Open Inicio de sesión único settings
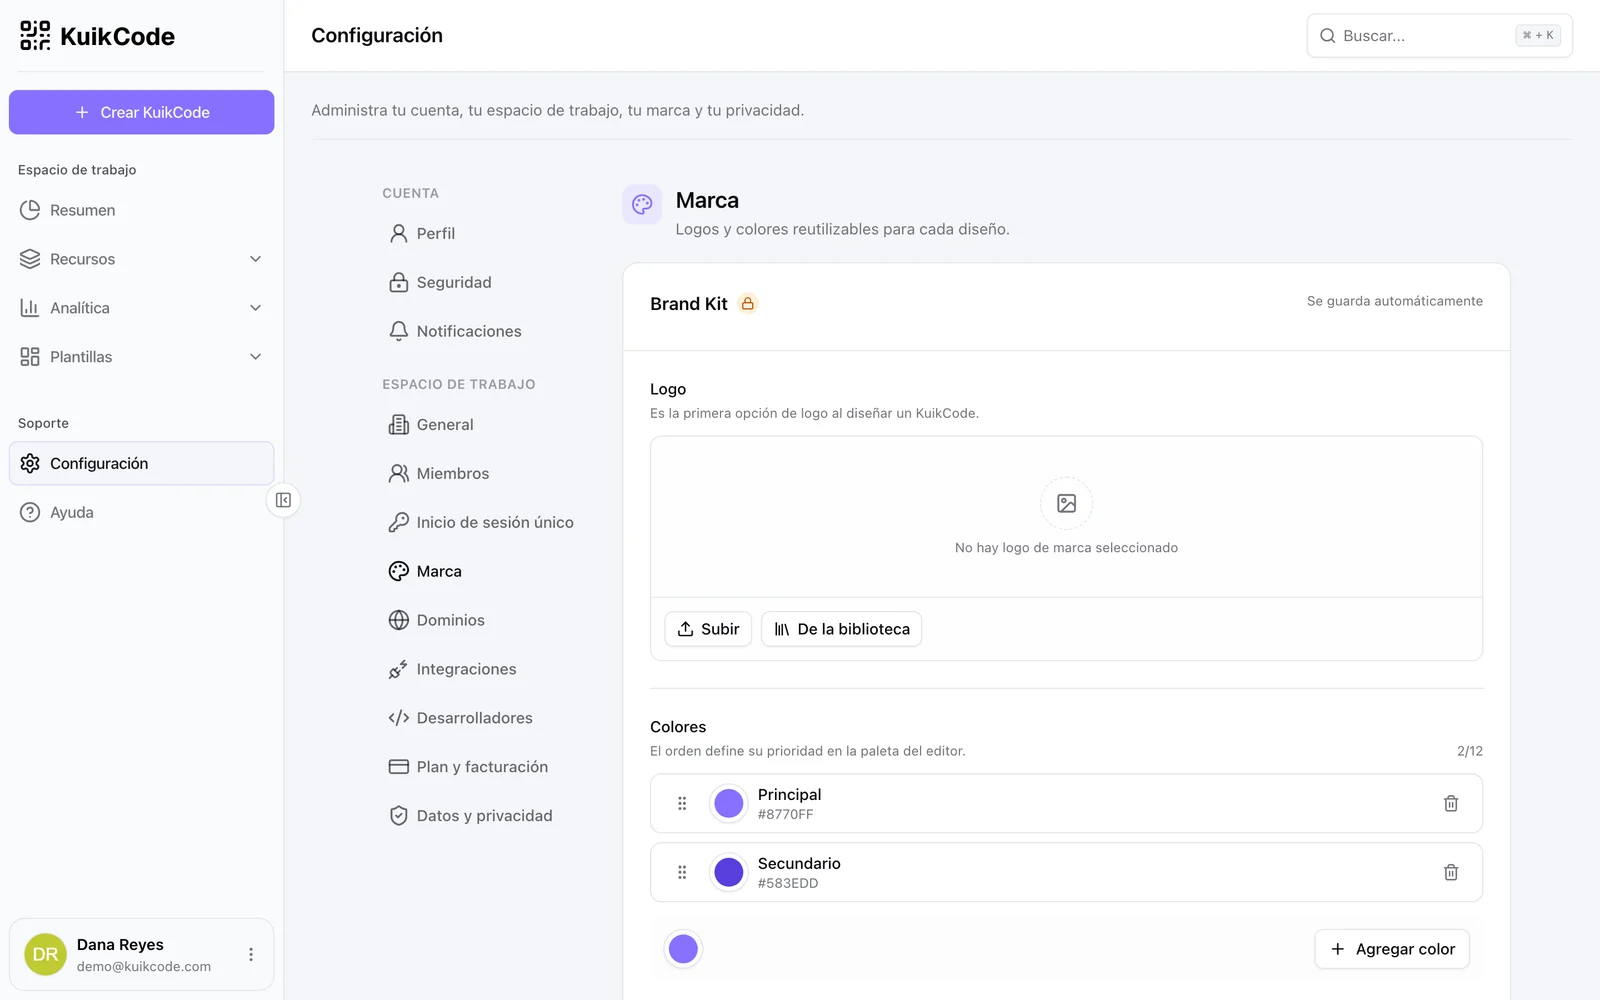1600x1000 pixels. click(481, 522)
